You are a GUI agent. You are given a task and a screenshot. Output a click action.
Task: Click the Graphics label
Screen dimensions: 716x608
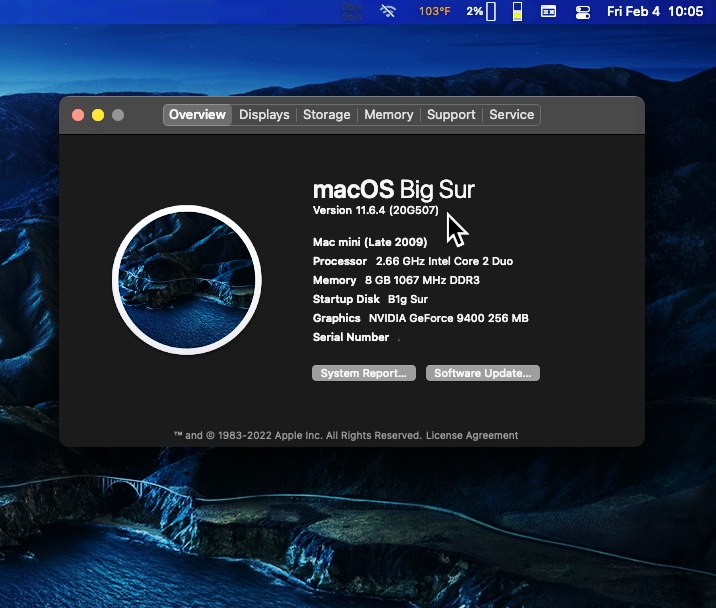click(x=337, y=318)
